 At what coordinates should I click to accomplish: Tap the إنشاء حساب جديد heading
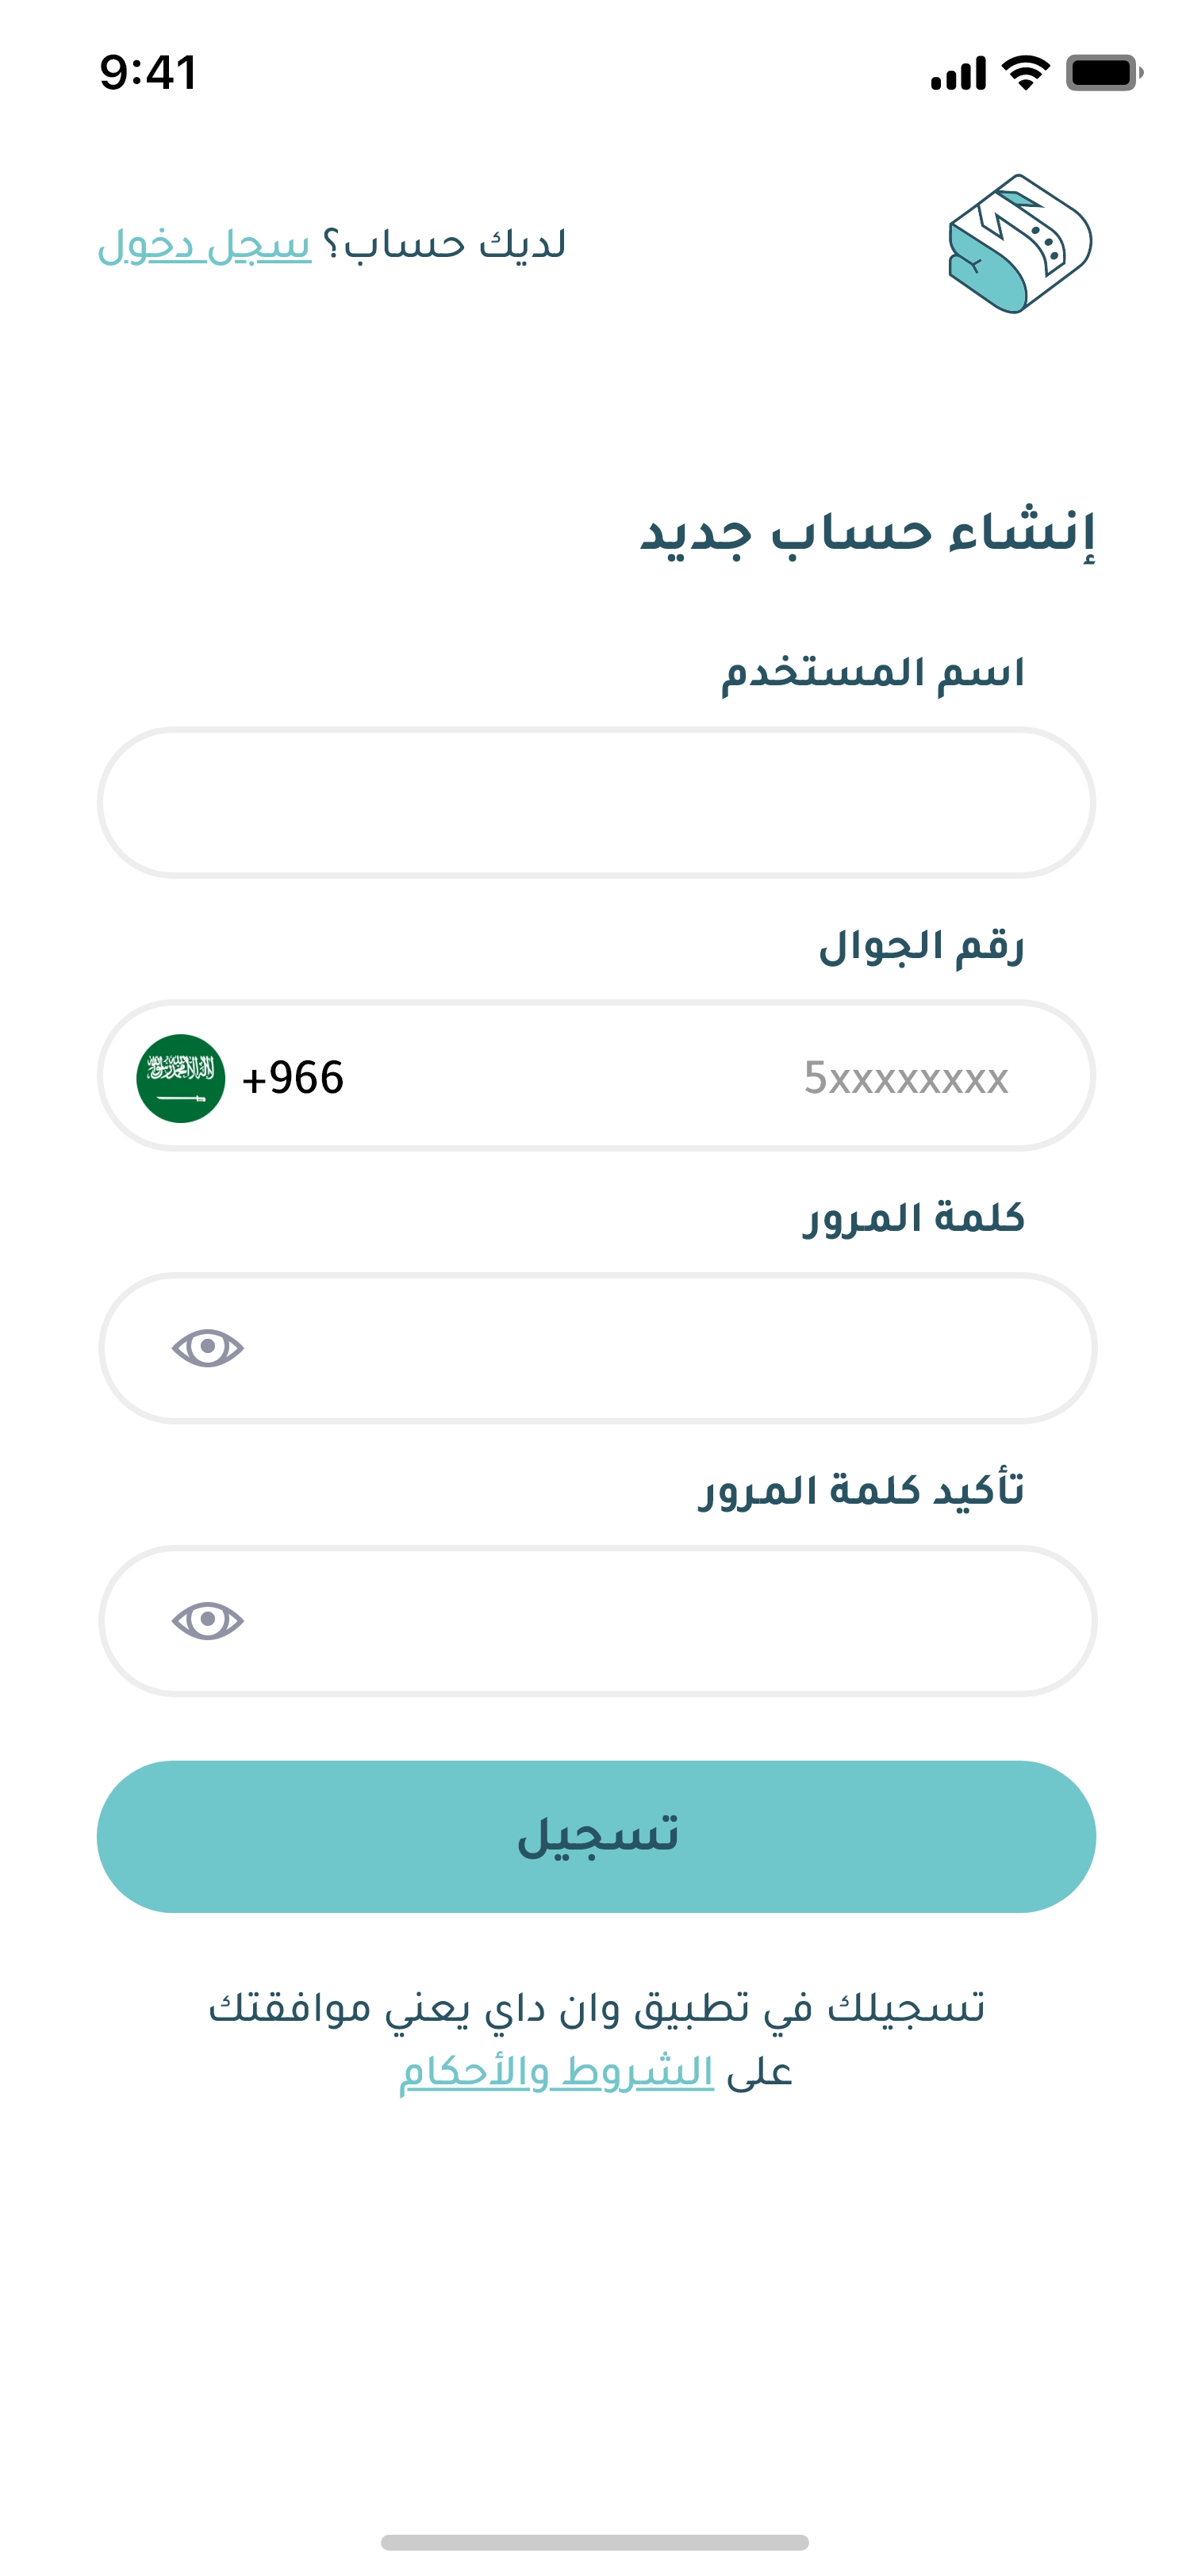(x=867, y=533)
